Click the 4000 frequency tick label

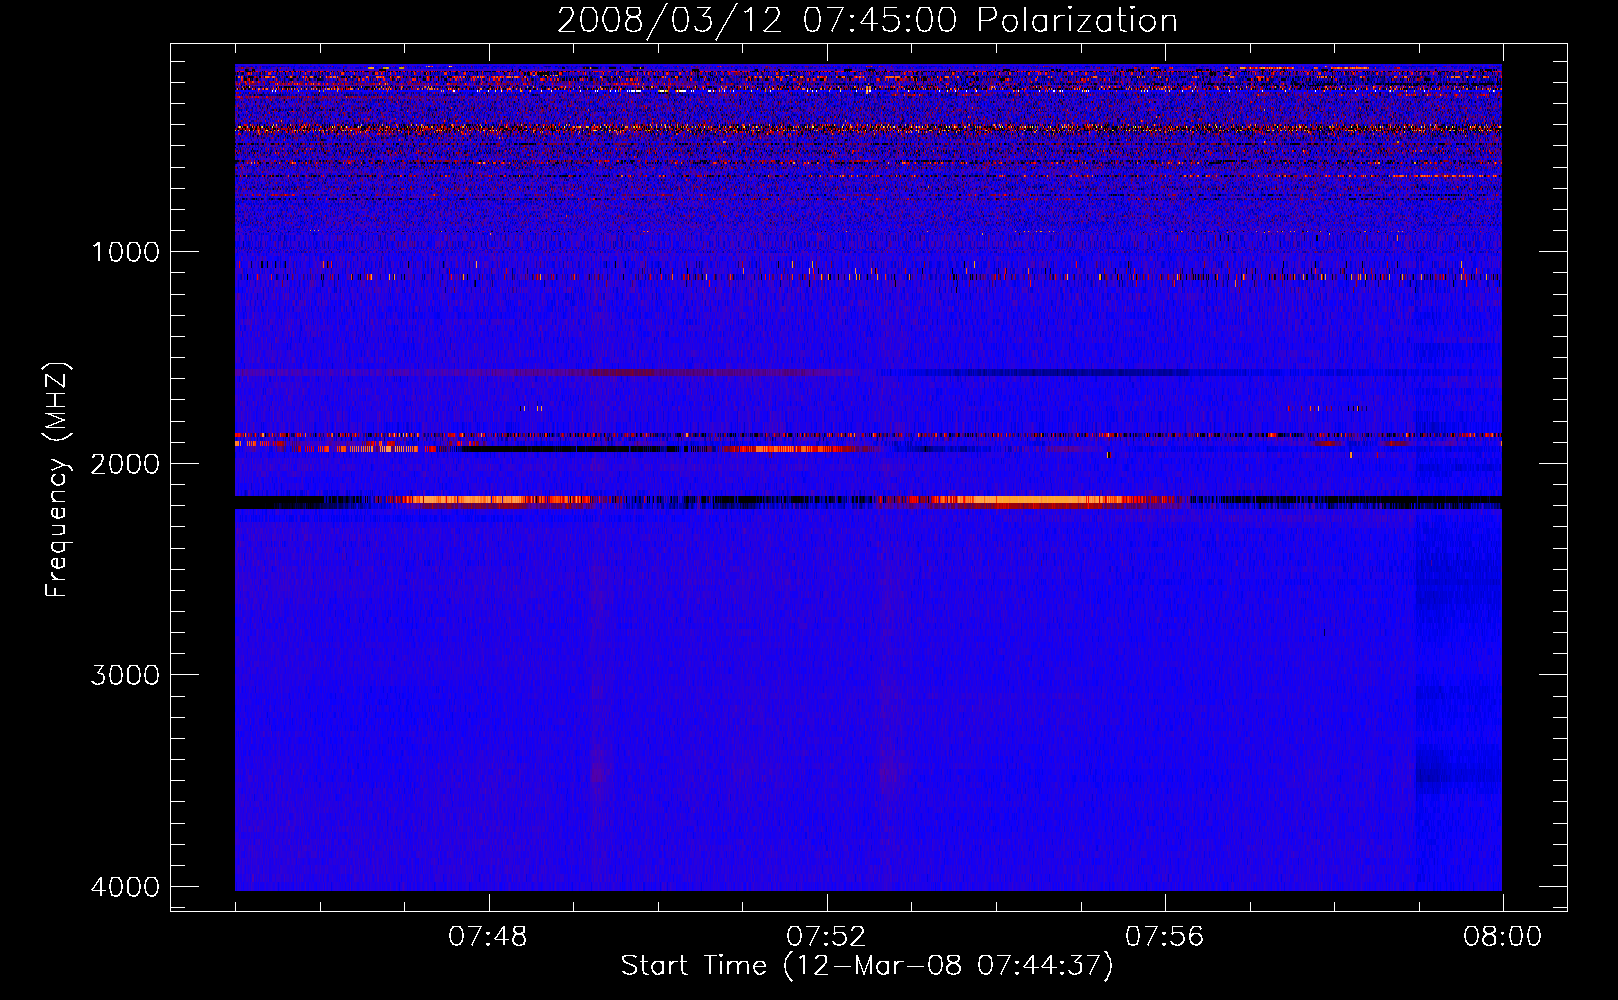(125, 887)
